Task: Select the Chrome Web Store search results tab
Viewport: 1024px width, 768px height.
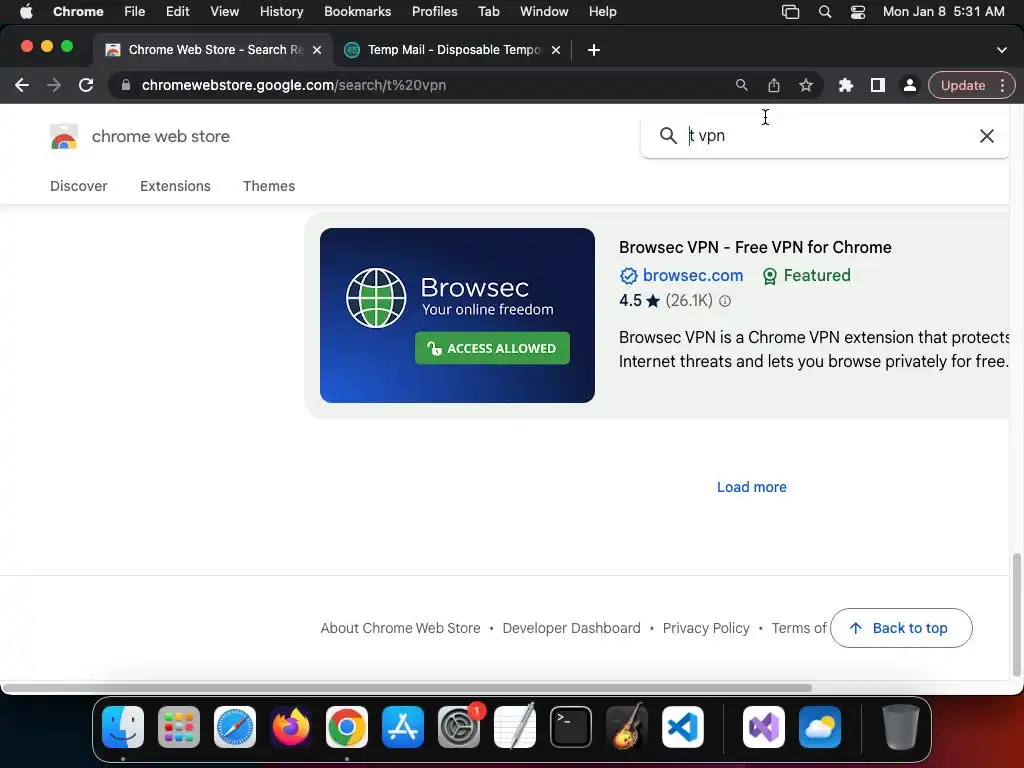Action: (x=214, y=50)
